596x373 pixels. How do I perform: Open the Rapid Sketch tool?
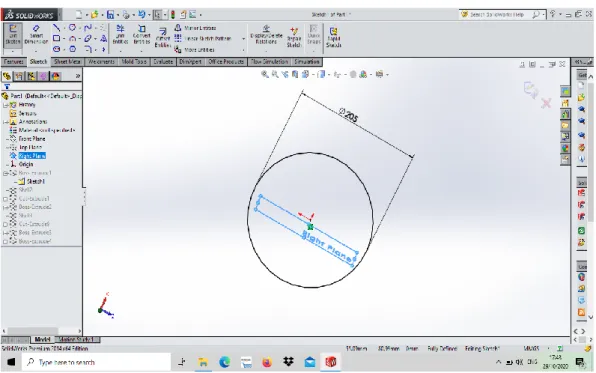click(333, 37)
